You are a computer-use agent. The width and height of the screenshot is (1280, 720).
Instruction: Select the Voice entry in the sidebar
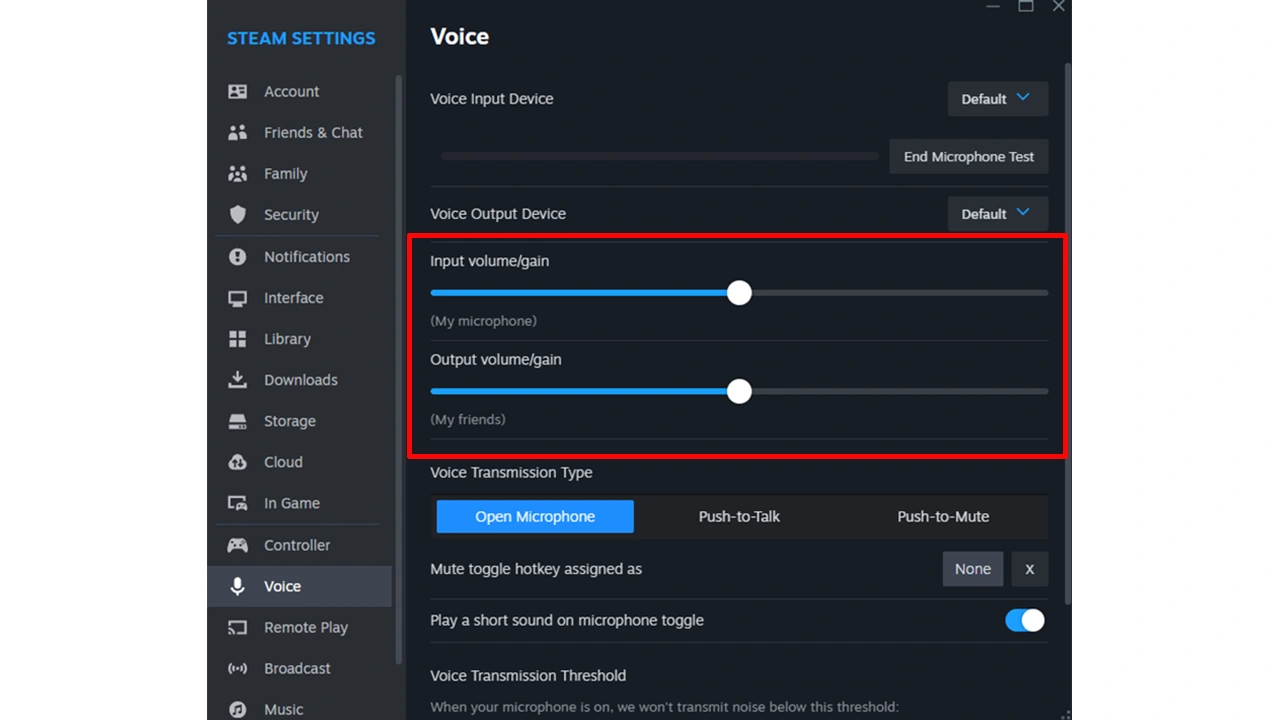click(299, 586)
